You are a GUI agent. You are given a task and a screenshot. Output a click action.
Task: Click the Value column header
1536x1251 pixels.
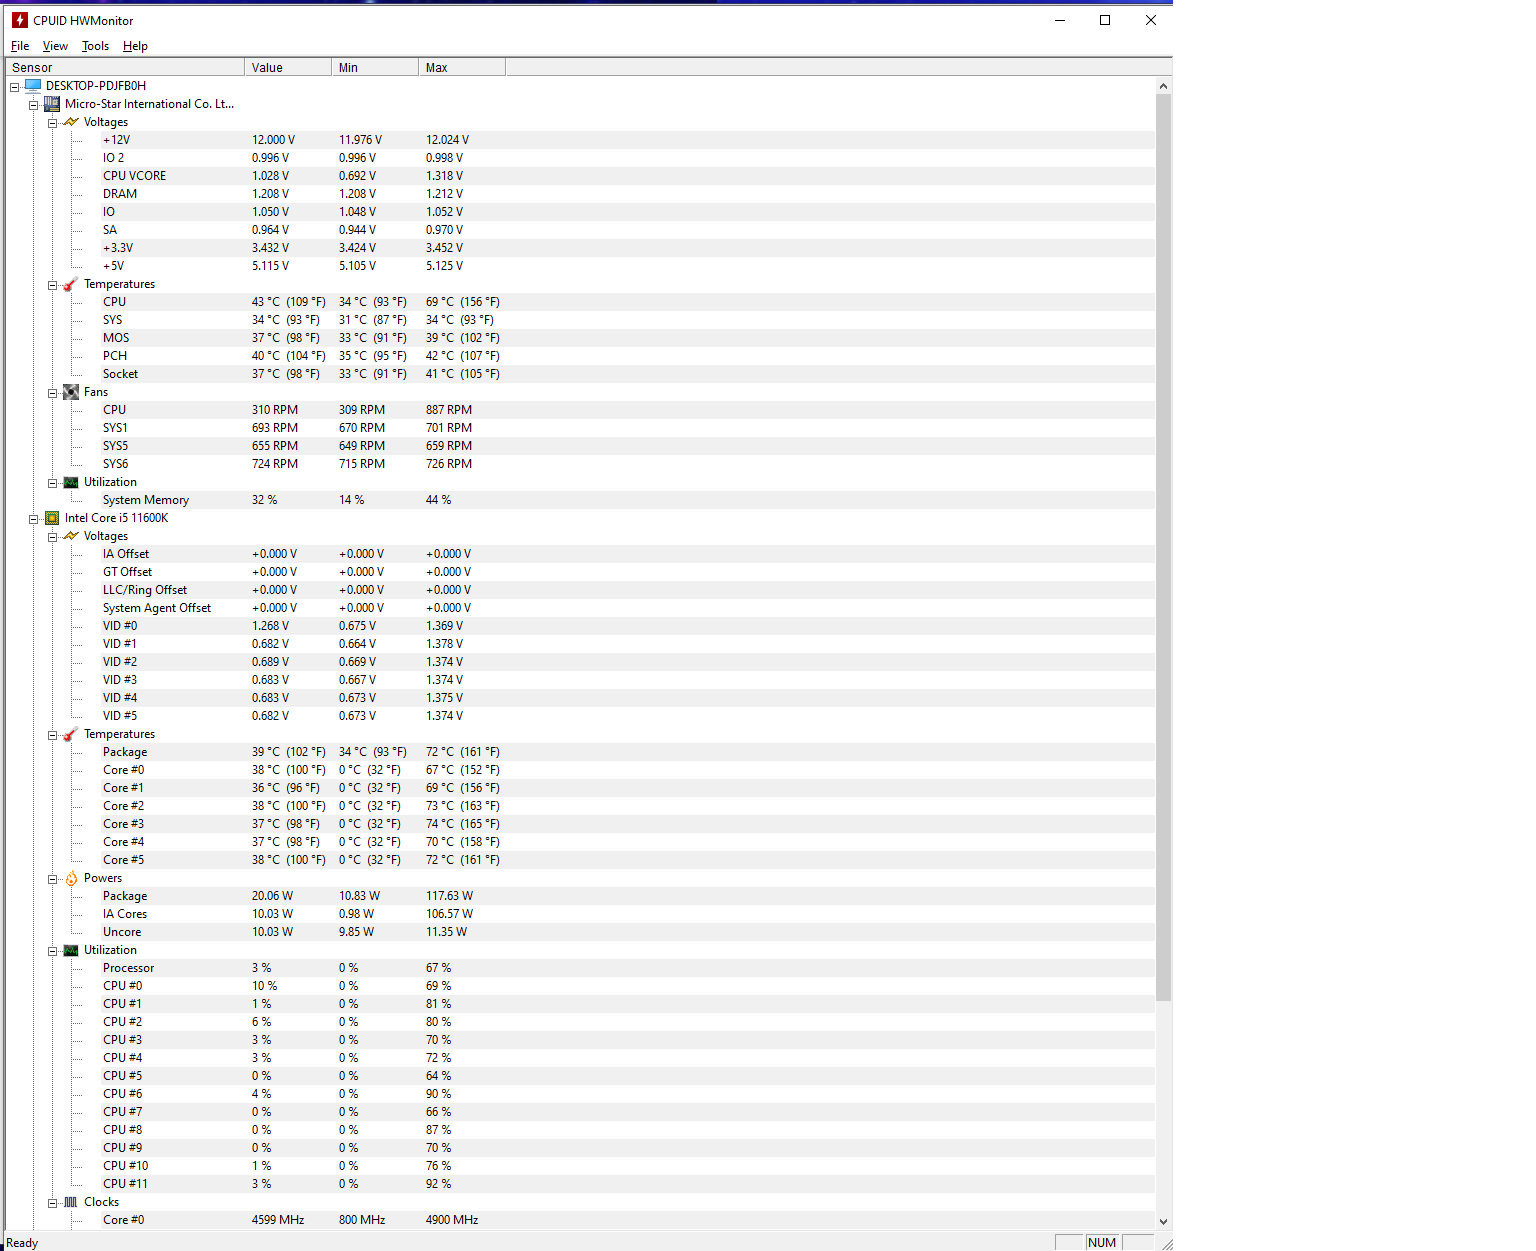288,67
